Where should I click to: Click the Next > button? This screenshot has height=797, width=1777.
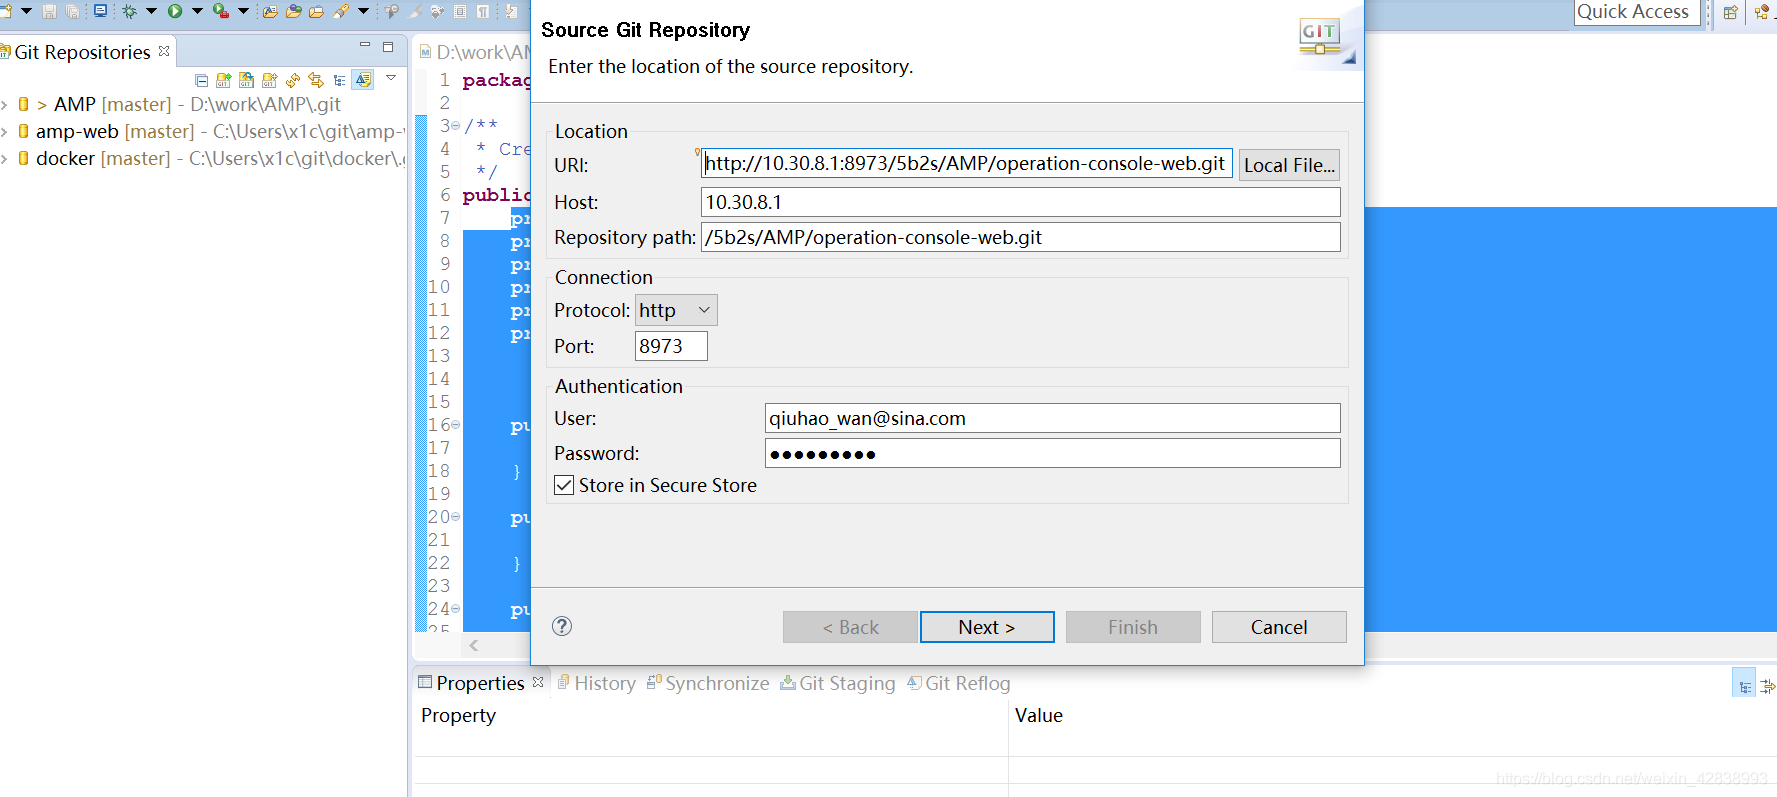coord(987,627)
